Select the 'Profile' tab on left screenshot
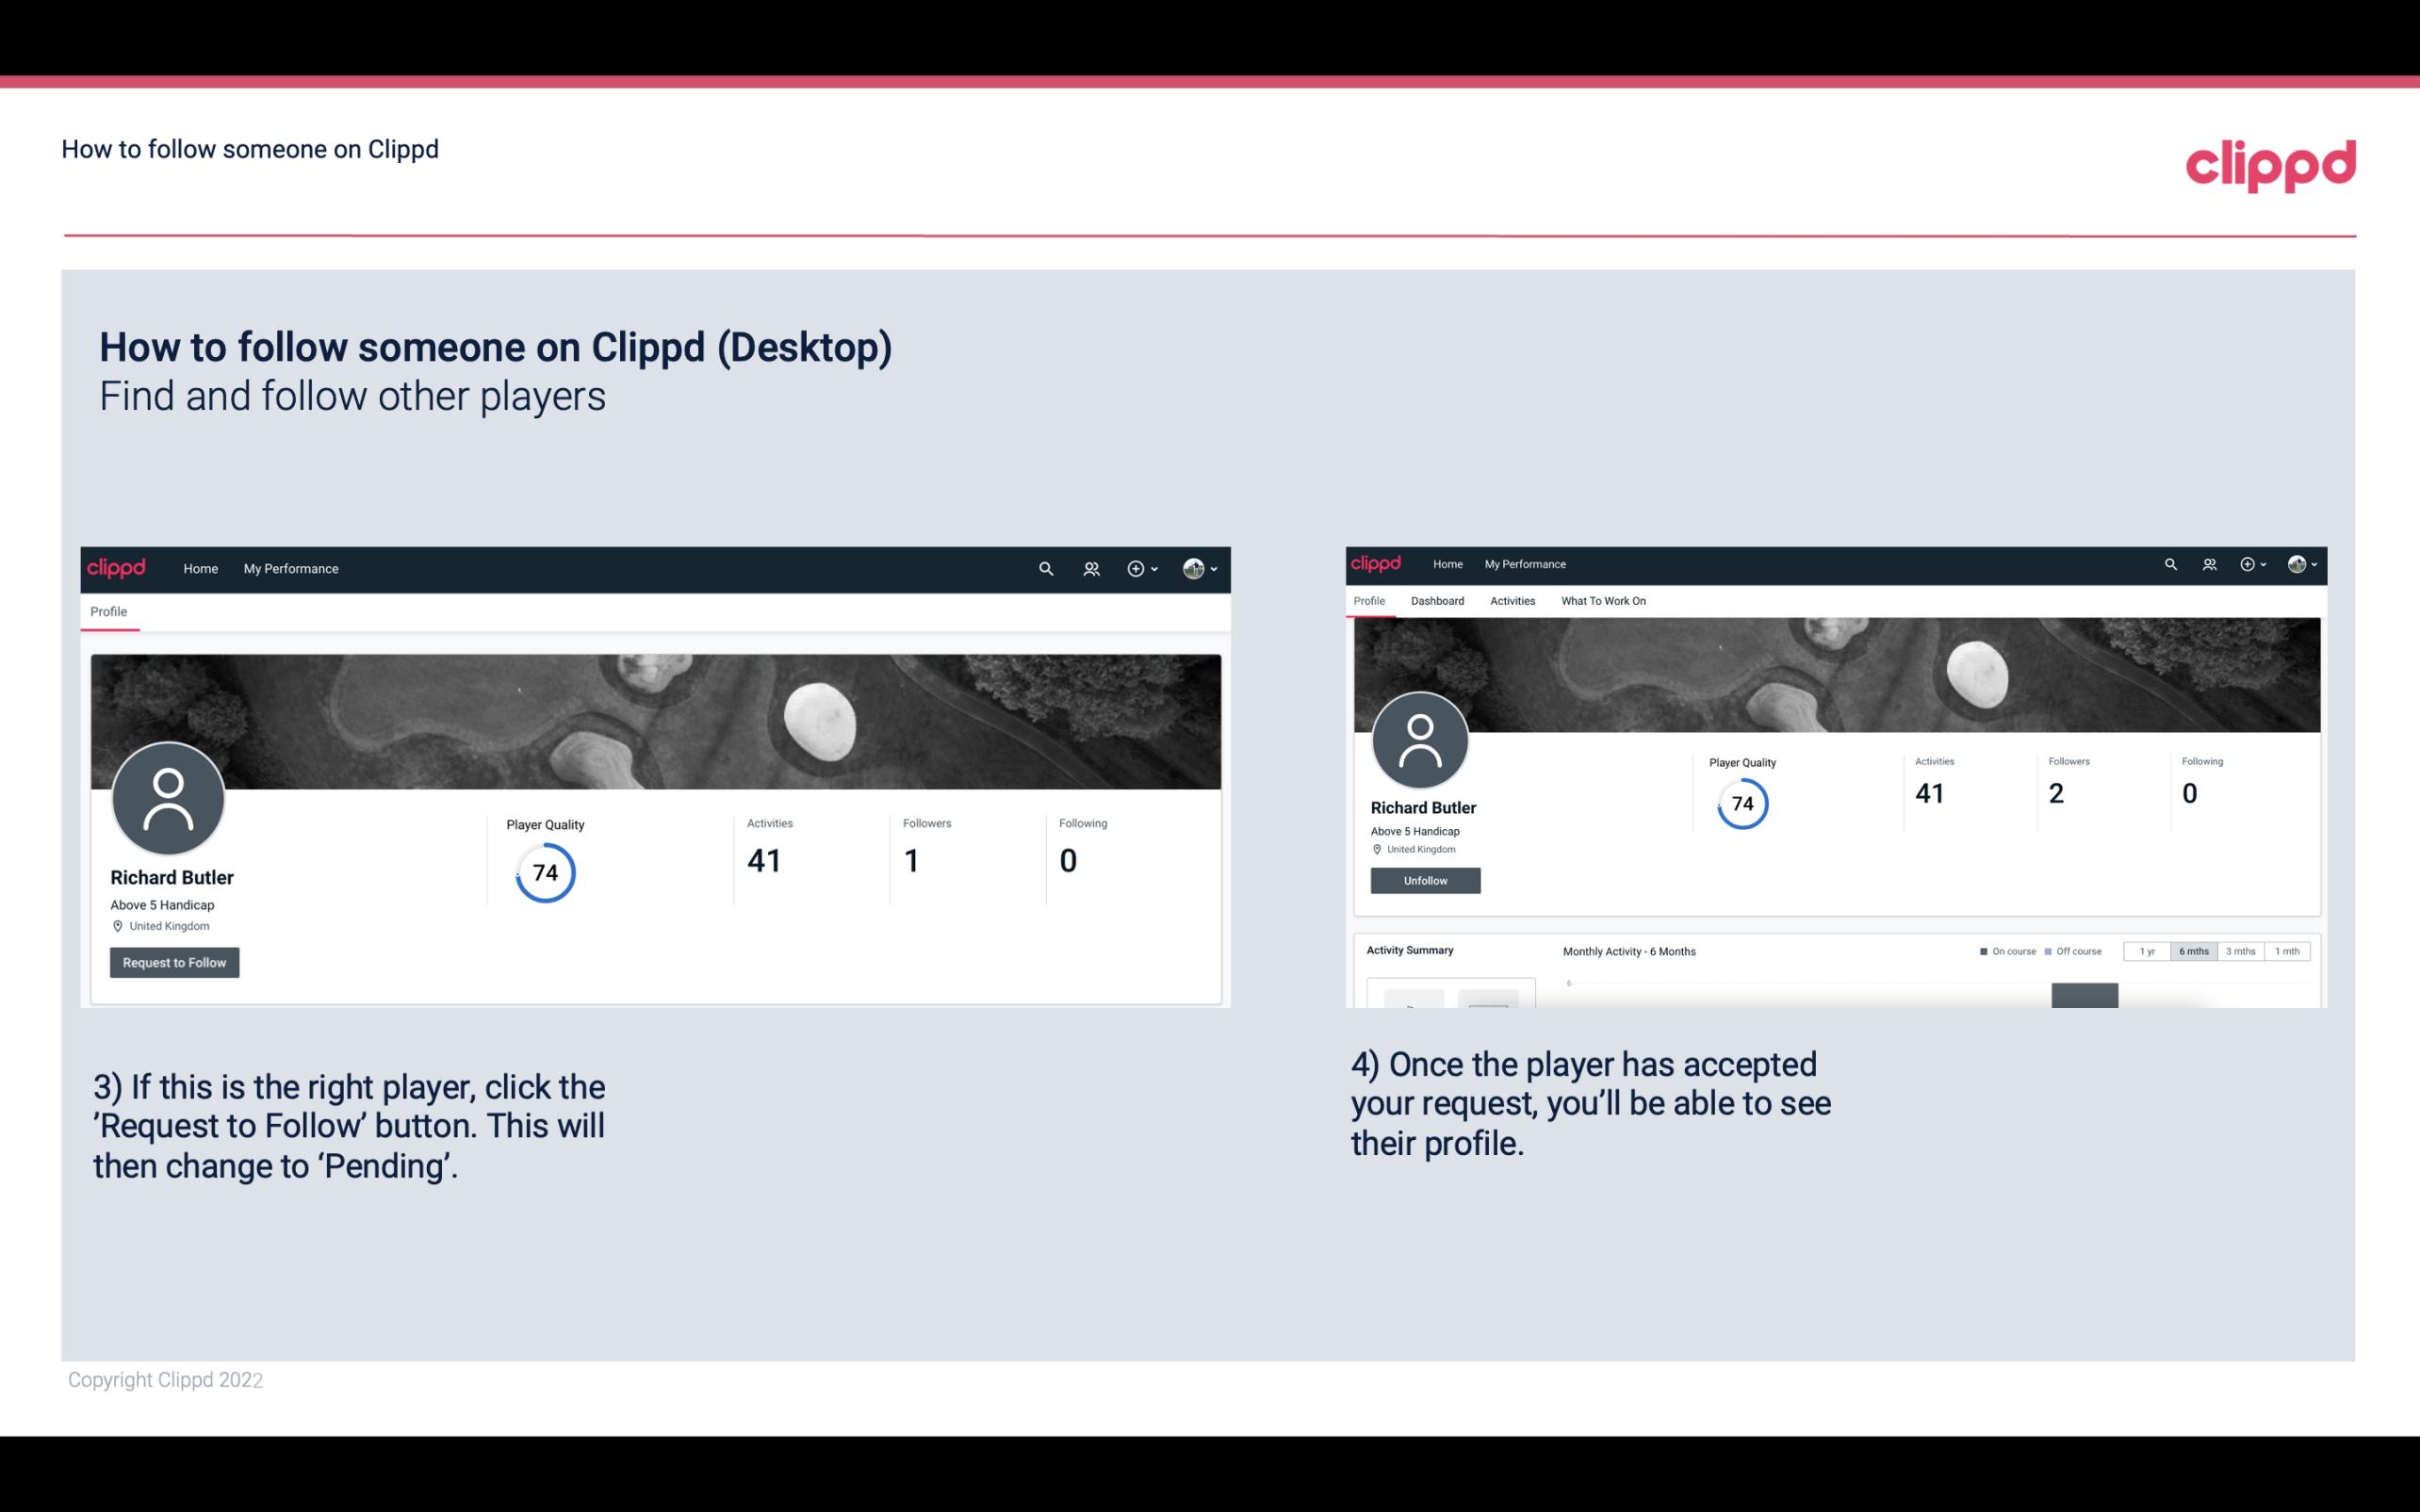This screenshot has height=1512, width=2420. 108,611
